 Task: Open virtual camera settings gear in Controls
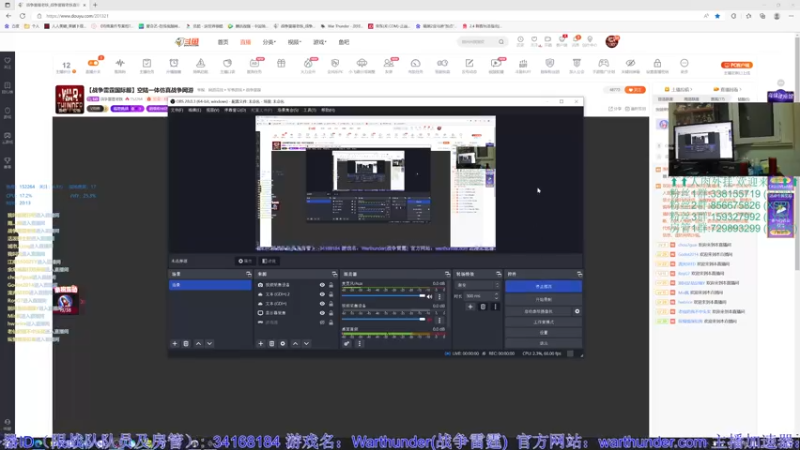click(x=577, y=311)
